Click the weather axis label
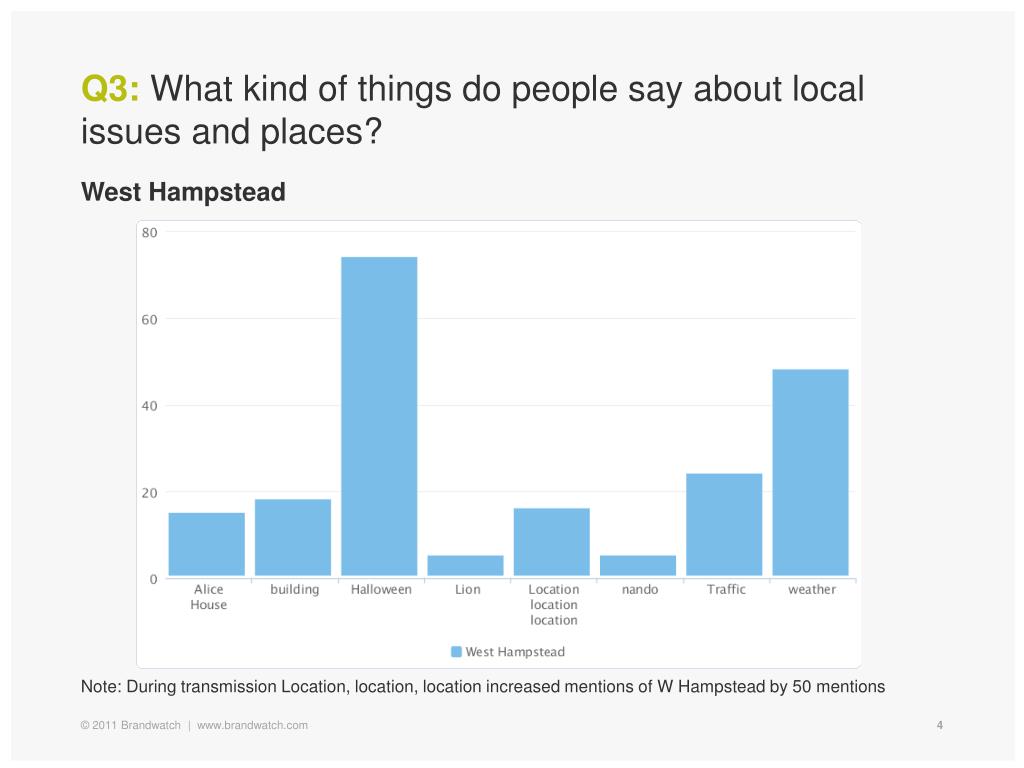 [x=812, y=589]
